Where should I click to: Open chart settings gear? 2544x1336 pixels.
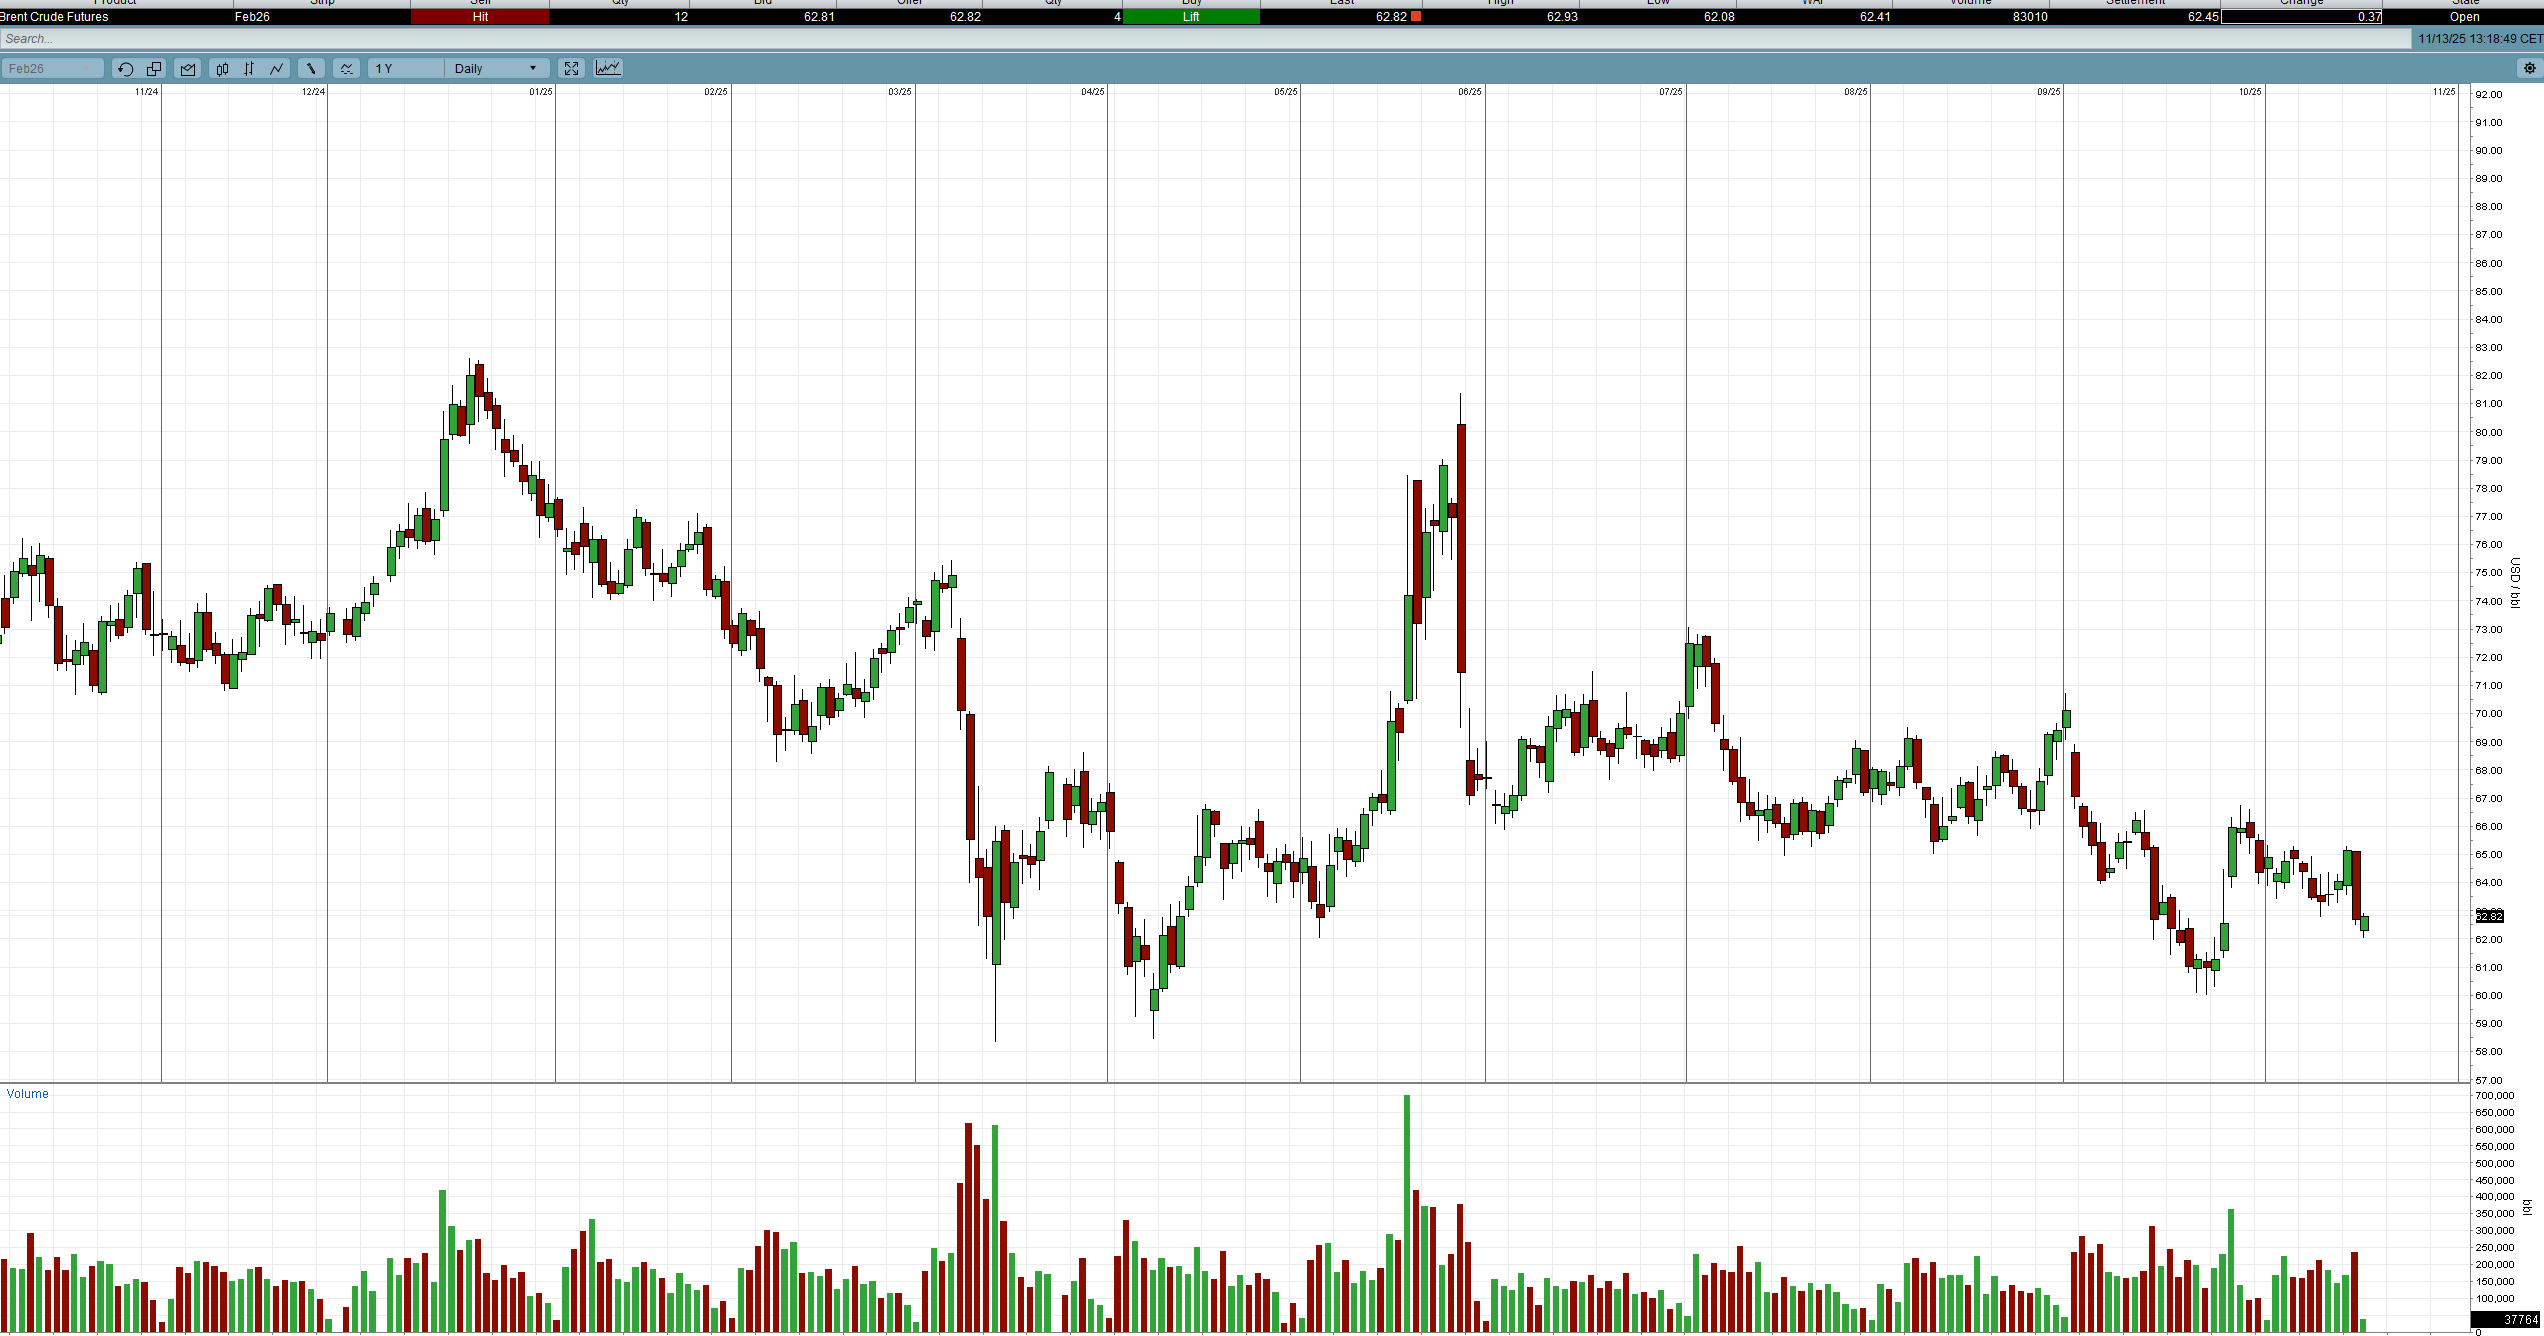pyautogui.click(x=2529, y=69)
